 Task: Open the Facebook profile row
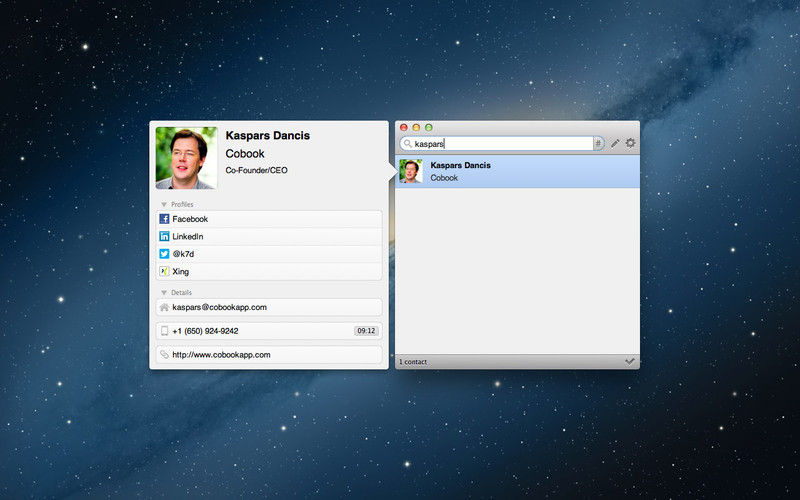tap(269, 219)
